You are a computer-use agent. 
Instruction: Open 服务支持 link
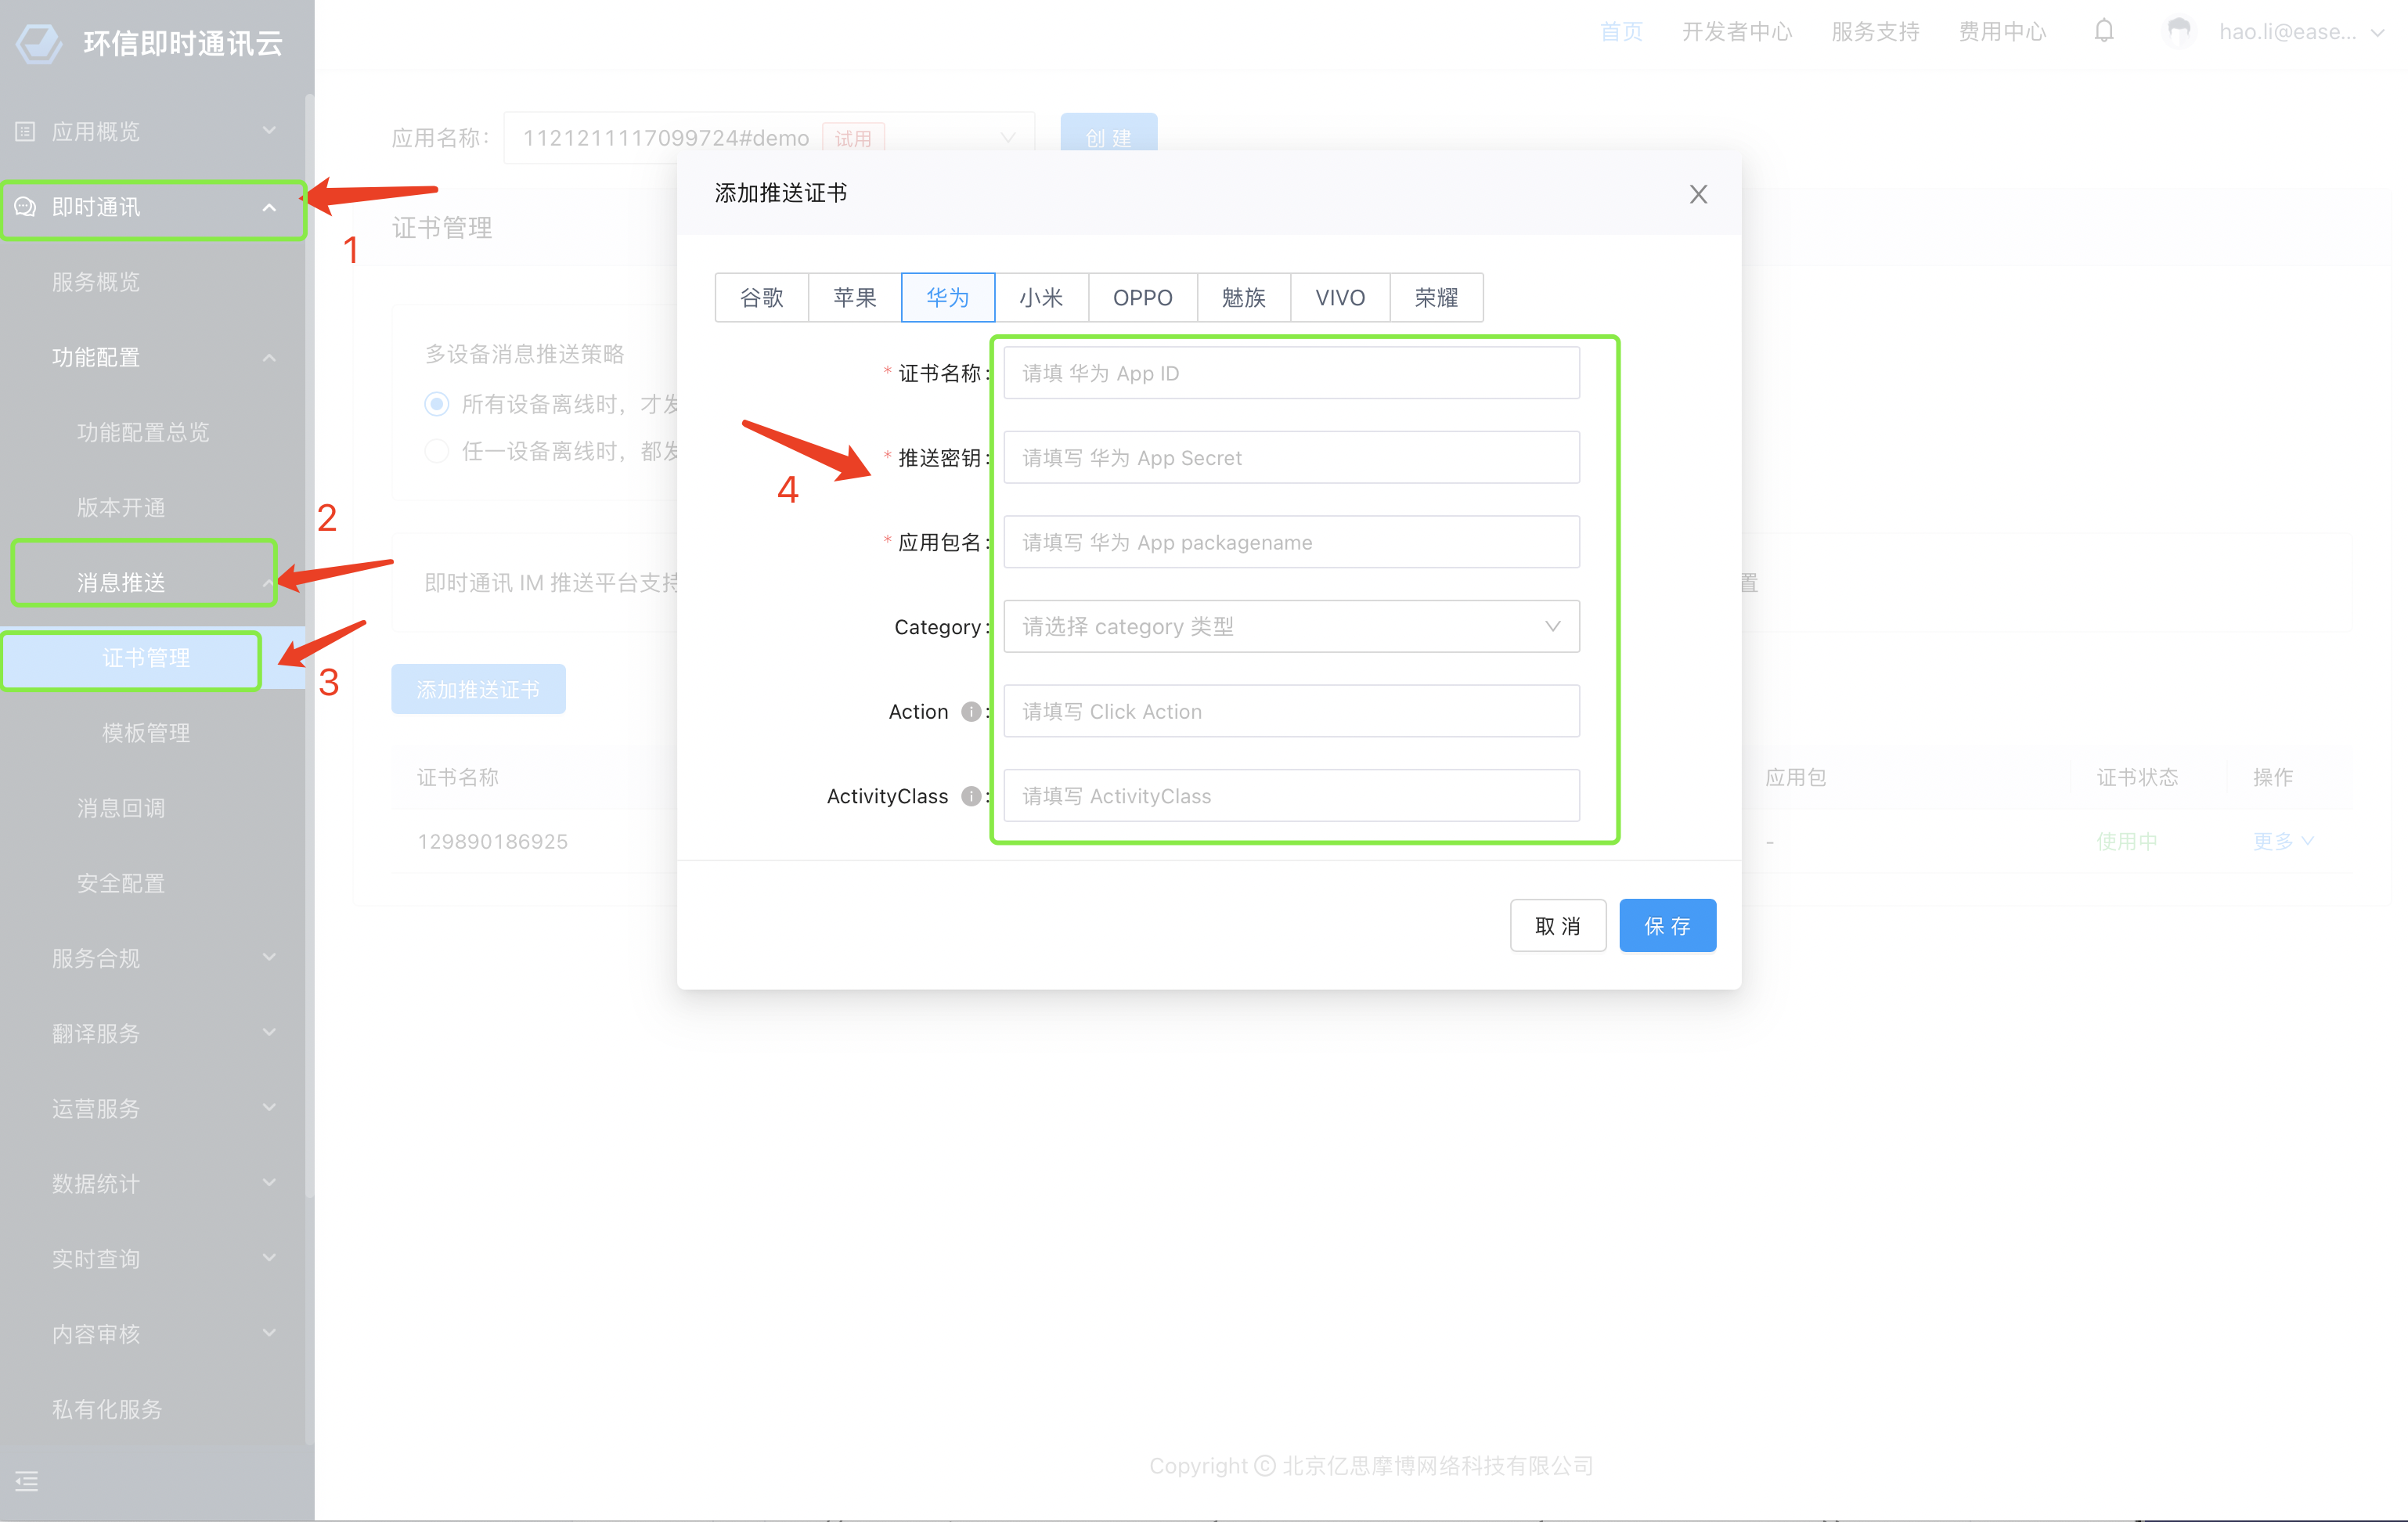click(1875, 32)
